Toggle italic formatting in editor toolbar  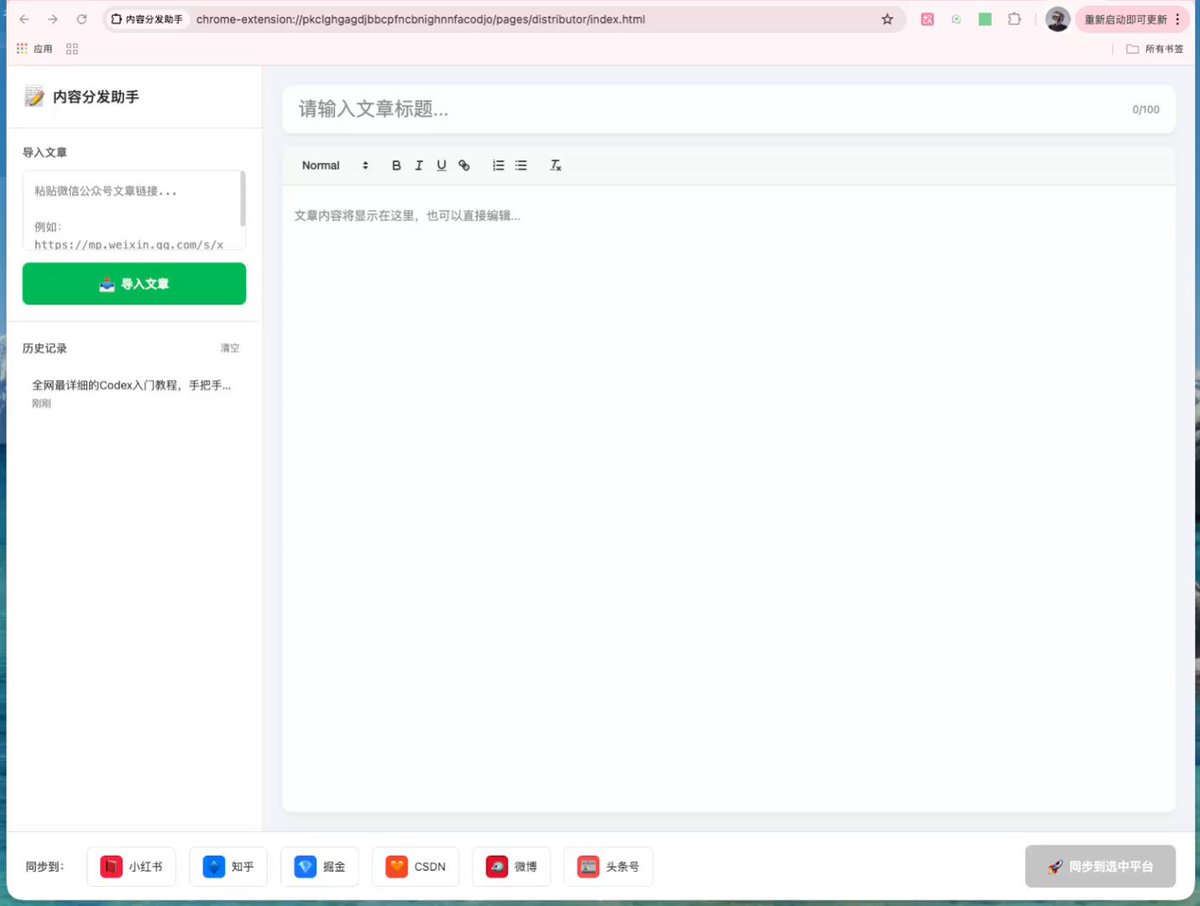(419, 166)
